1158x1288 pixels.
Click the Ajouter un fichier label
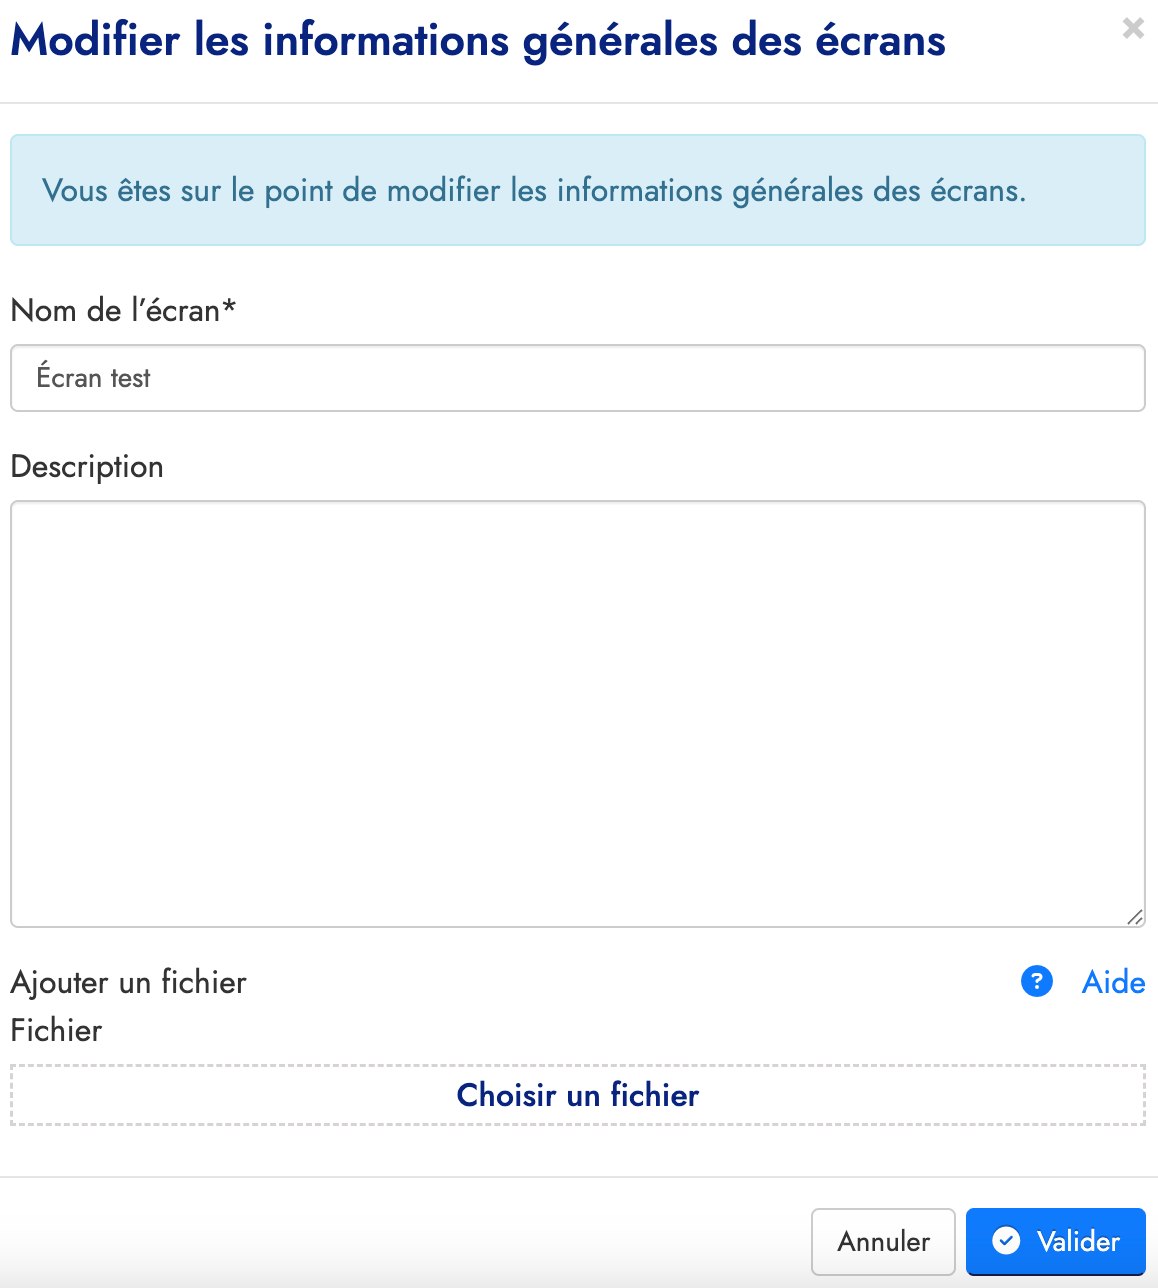128,982
